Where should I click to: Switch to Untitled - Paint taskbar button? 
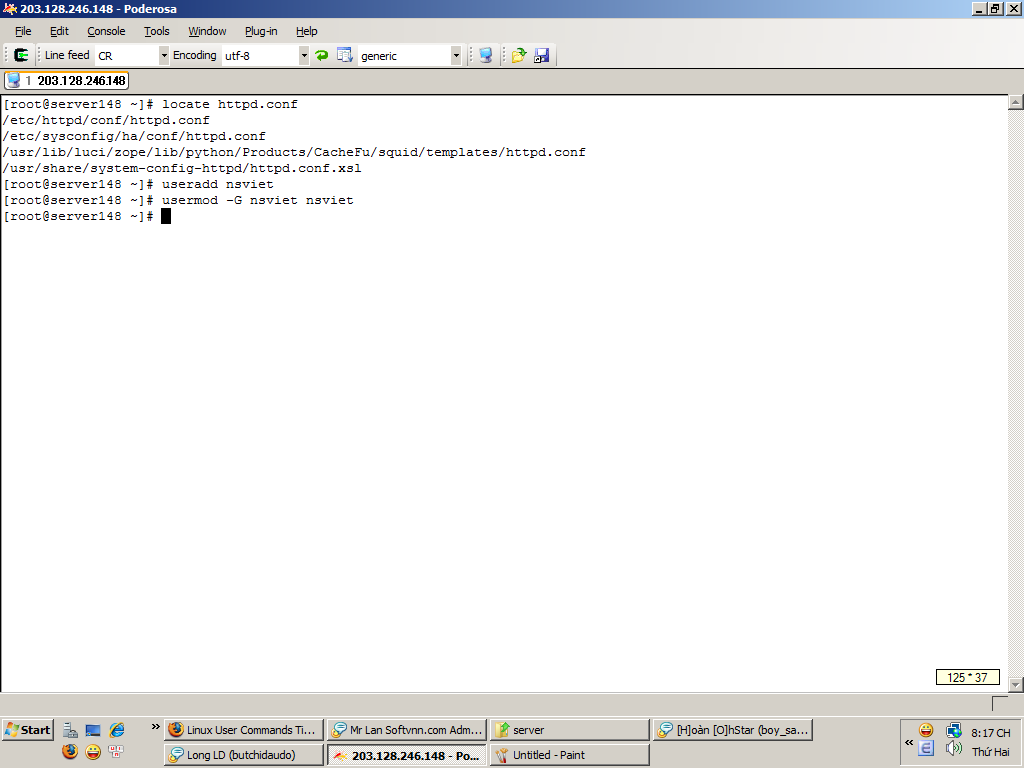(x=568, y=755)
